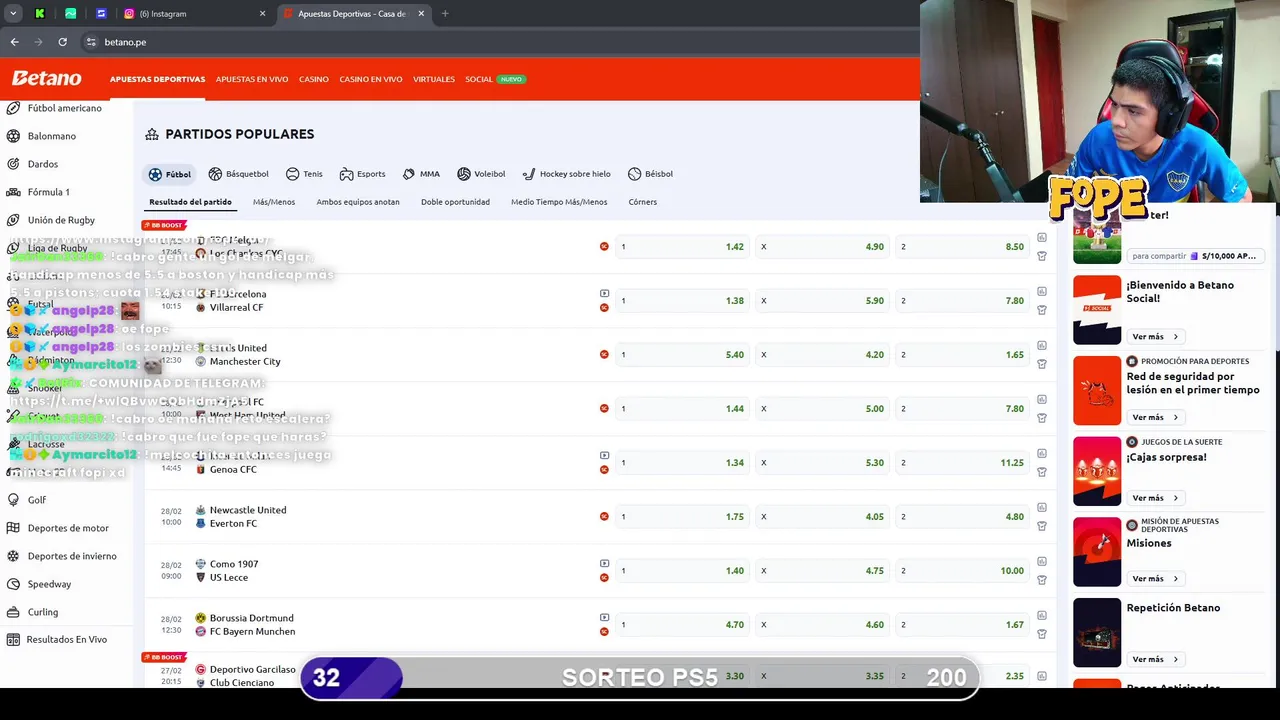This screenshot has height=720, width=1280.
Task: Open Deportes de motor in sidebar
Action: 68,528
